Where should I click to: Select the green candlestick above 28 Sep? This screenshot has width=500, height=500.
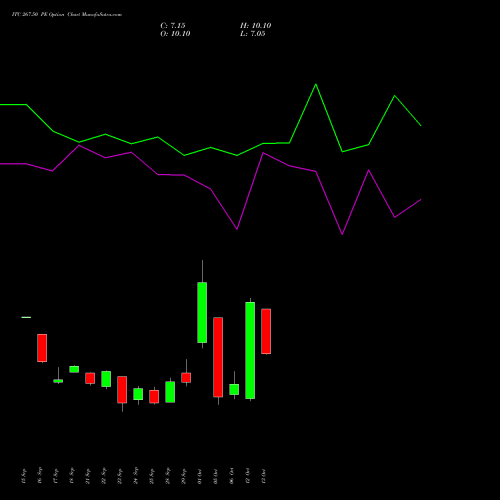point(170,392)
